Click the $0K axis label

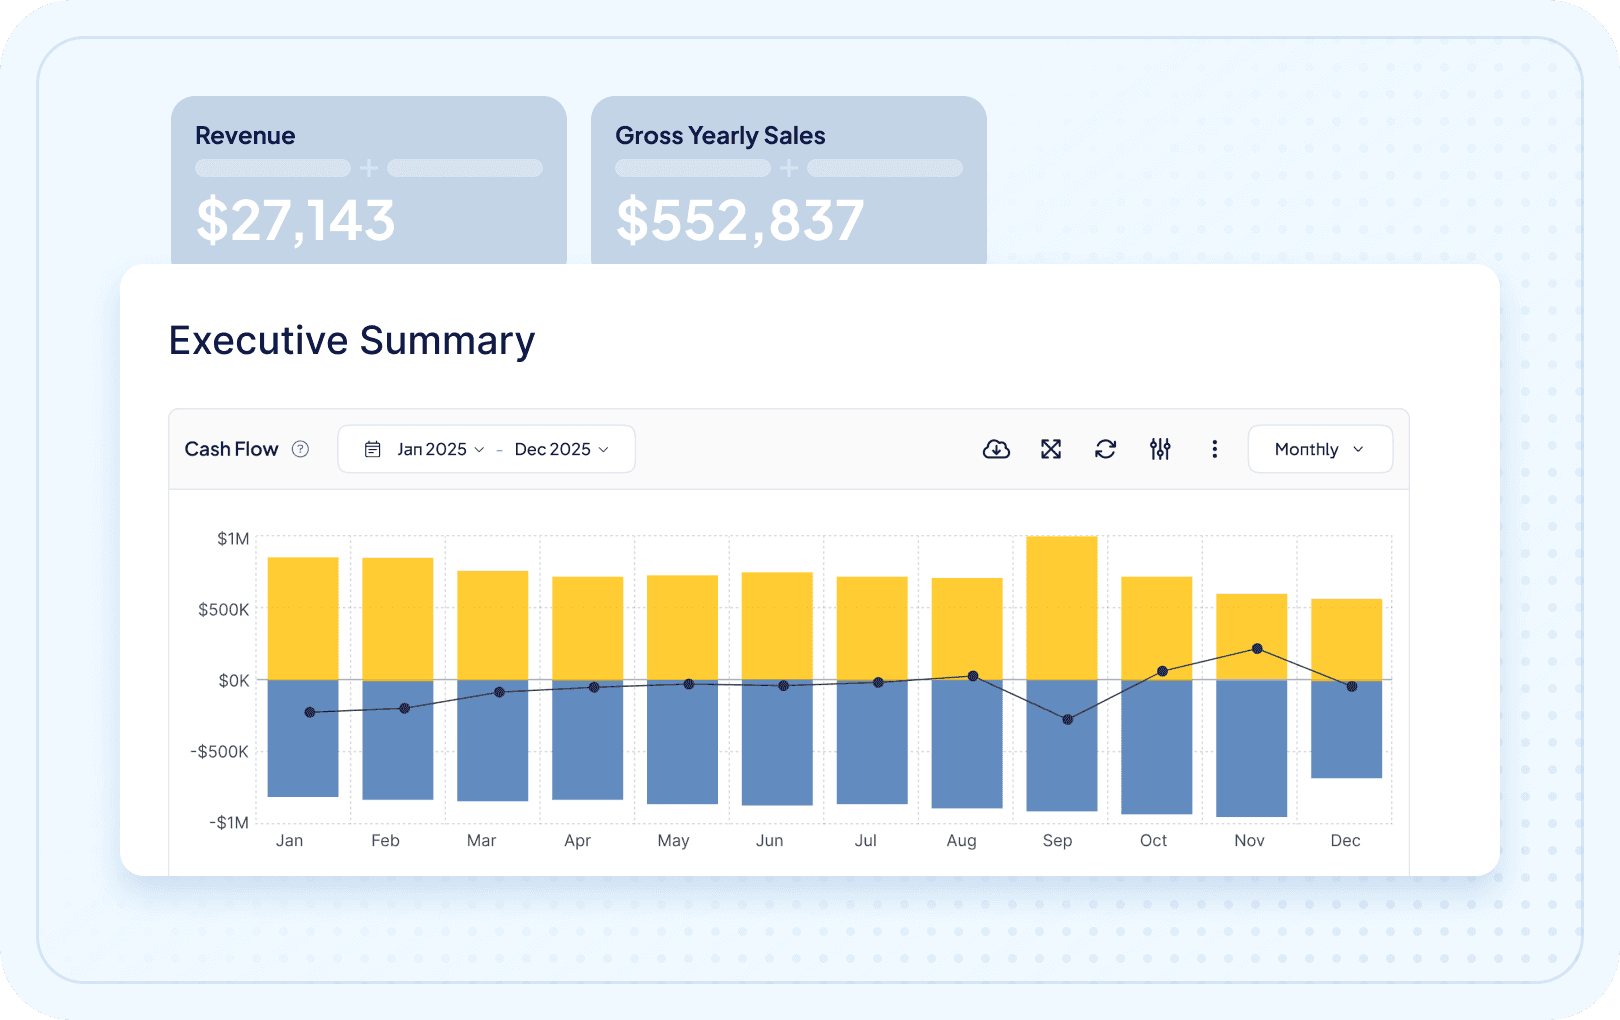point(234,681)
